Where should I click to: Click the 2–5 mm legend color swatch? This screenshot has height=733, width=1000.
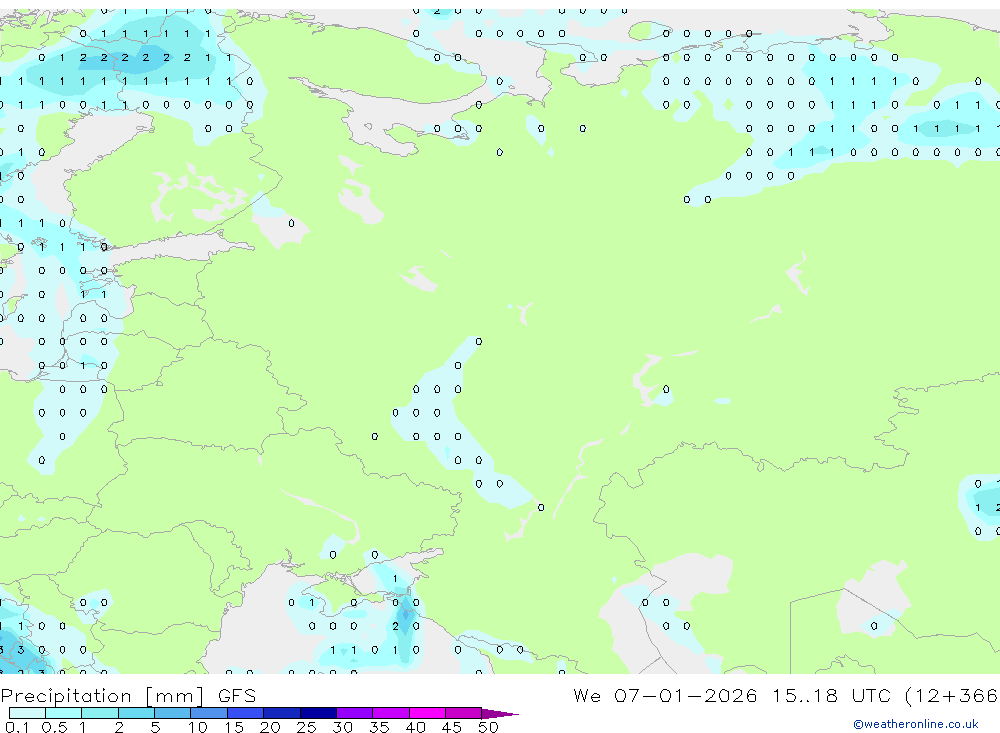pos(136,713)
